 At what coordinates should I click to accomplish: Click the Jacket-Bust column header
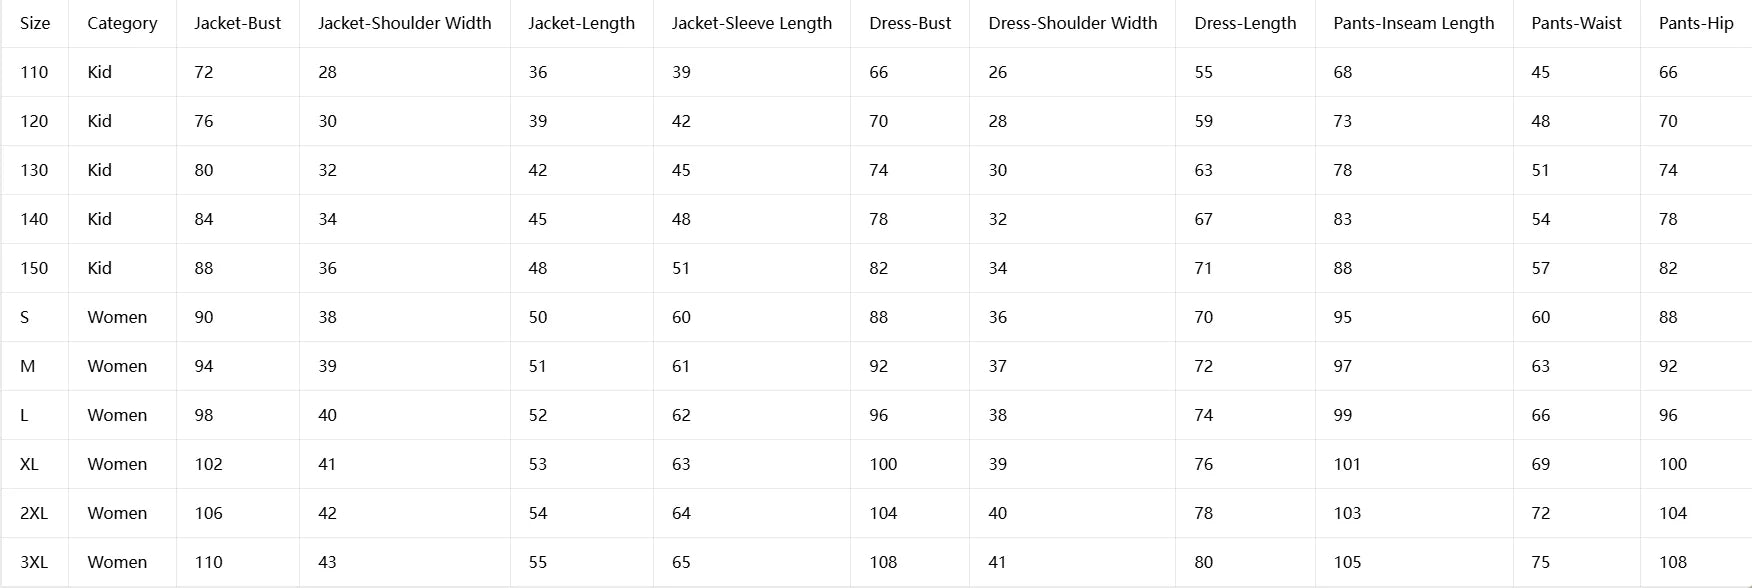[x=238, y=23]
